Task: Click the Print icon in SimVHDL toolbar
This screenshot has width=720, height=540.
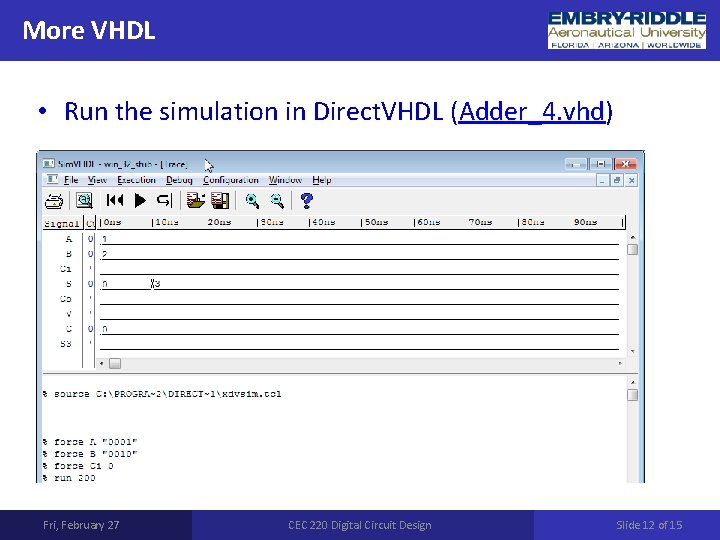Action: click(x=54, y=201)
